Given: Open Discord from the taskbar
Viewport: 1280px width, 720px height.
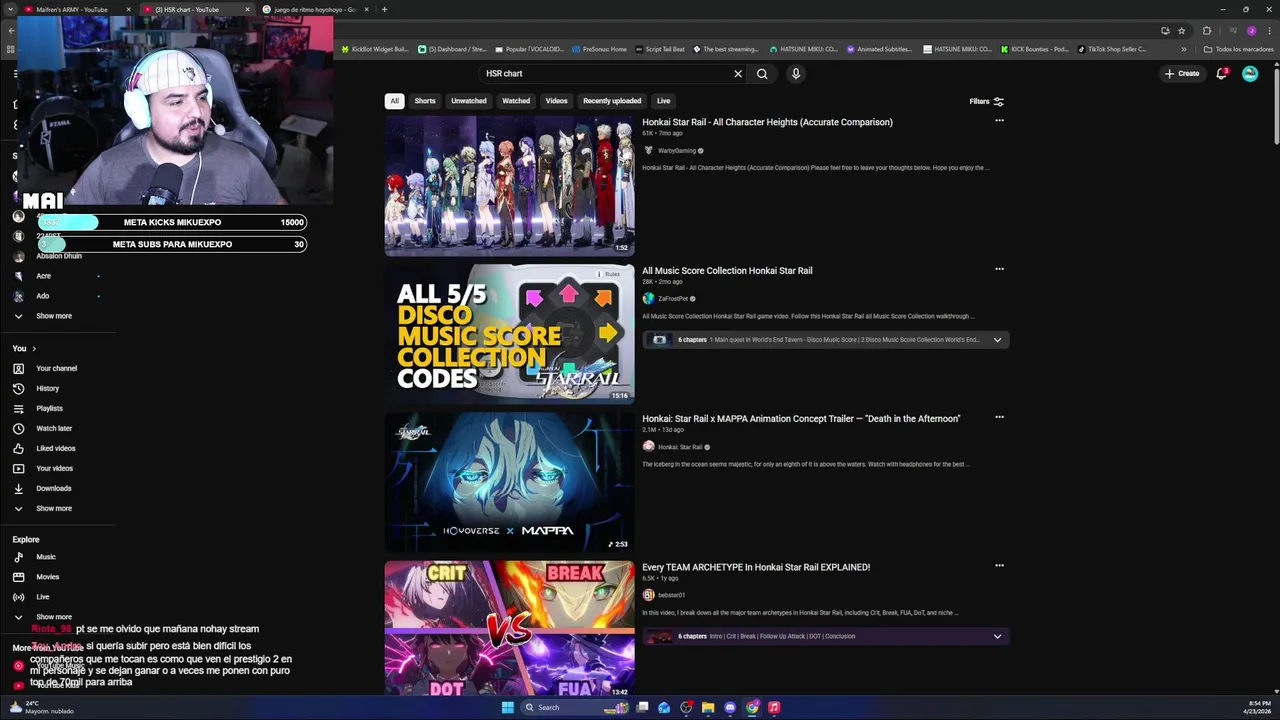Looking at the screenshot, I should click(730, 707).
